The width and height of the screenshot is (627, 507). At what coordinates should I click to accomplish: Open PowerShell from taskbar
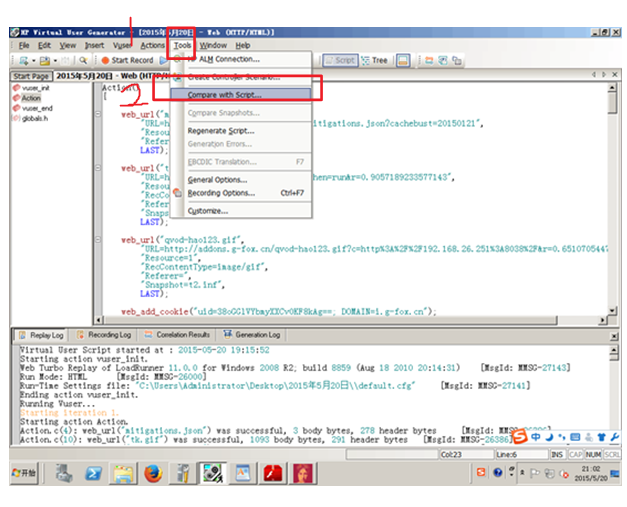click(x=94, y=473)
